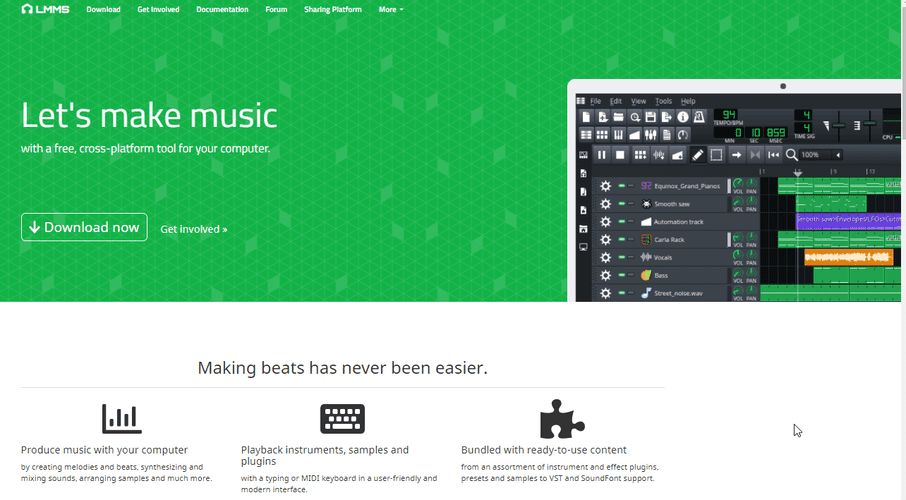Click the recently opened projects icon
This screenshot has height=500, width=906.
coord(634,117)
